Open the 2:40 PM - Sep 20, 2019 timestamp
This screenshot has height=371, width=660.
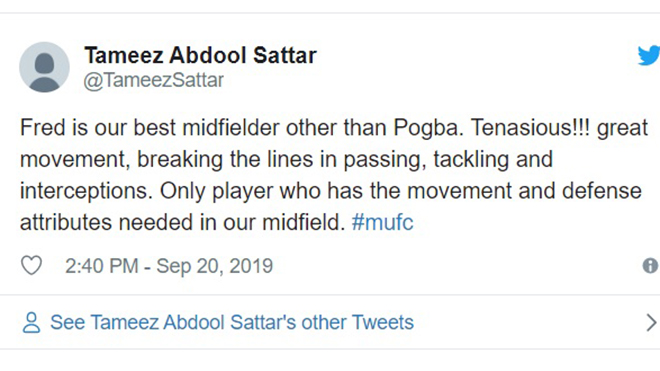click(169, 266)
